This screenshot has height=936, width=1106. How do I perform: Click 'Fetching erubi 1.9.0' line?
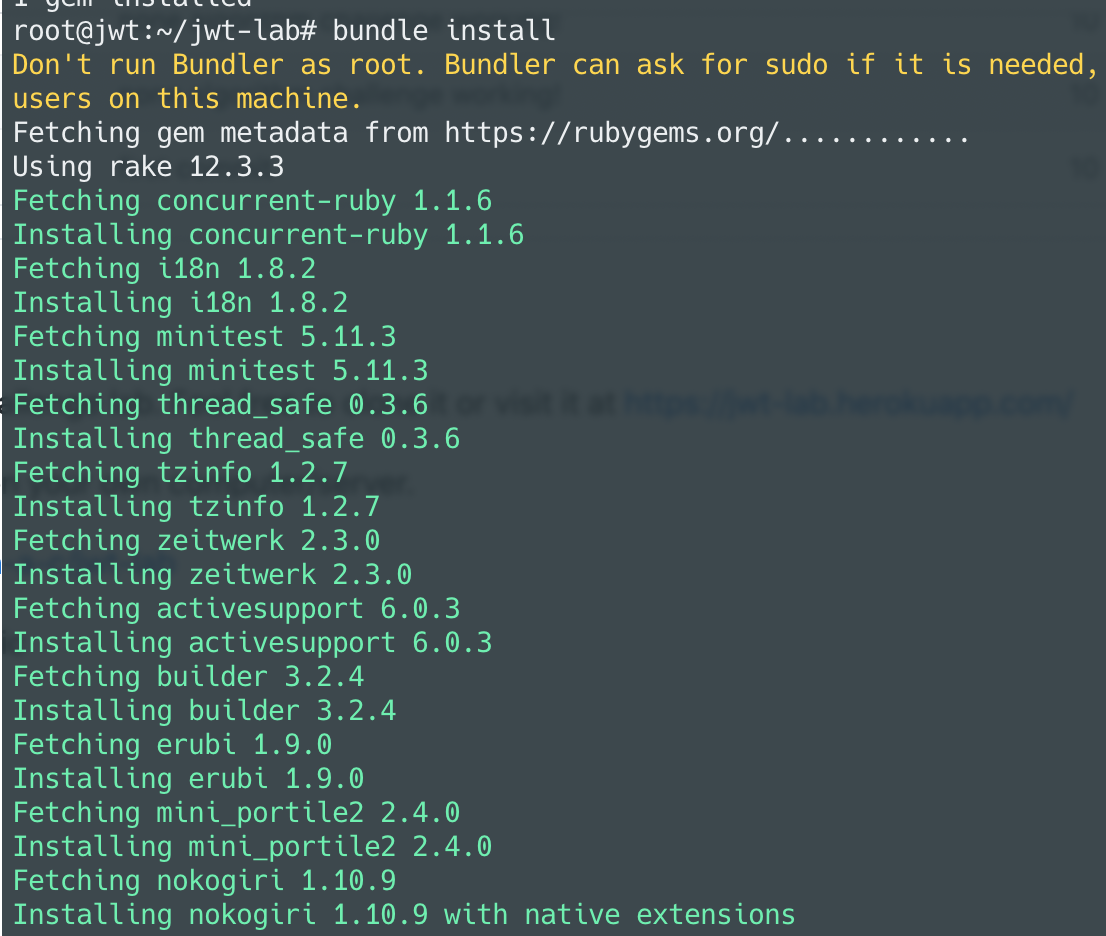coord(173,744)
